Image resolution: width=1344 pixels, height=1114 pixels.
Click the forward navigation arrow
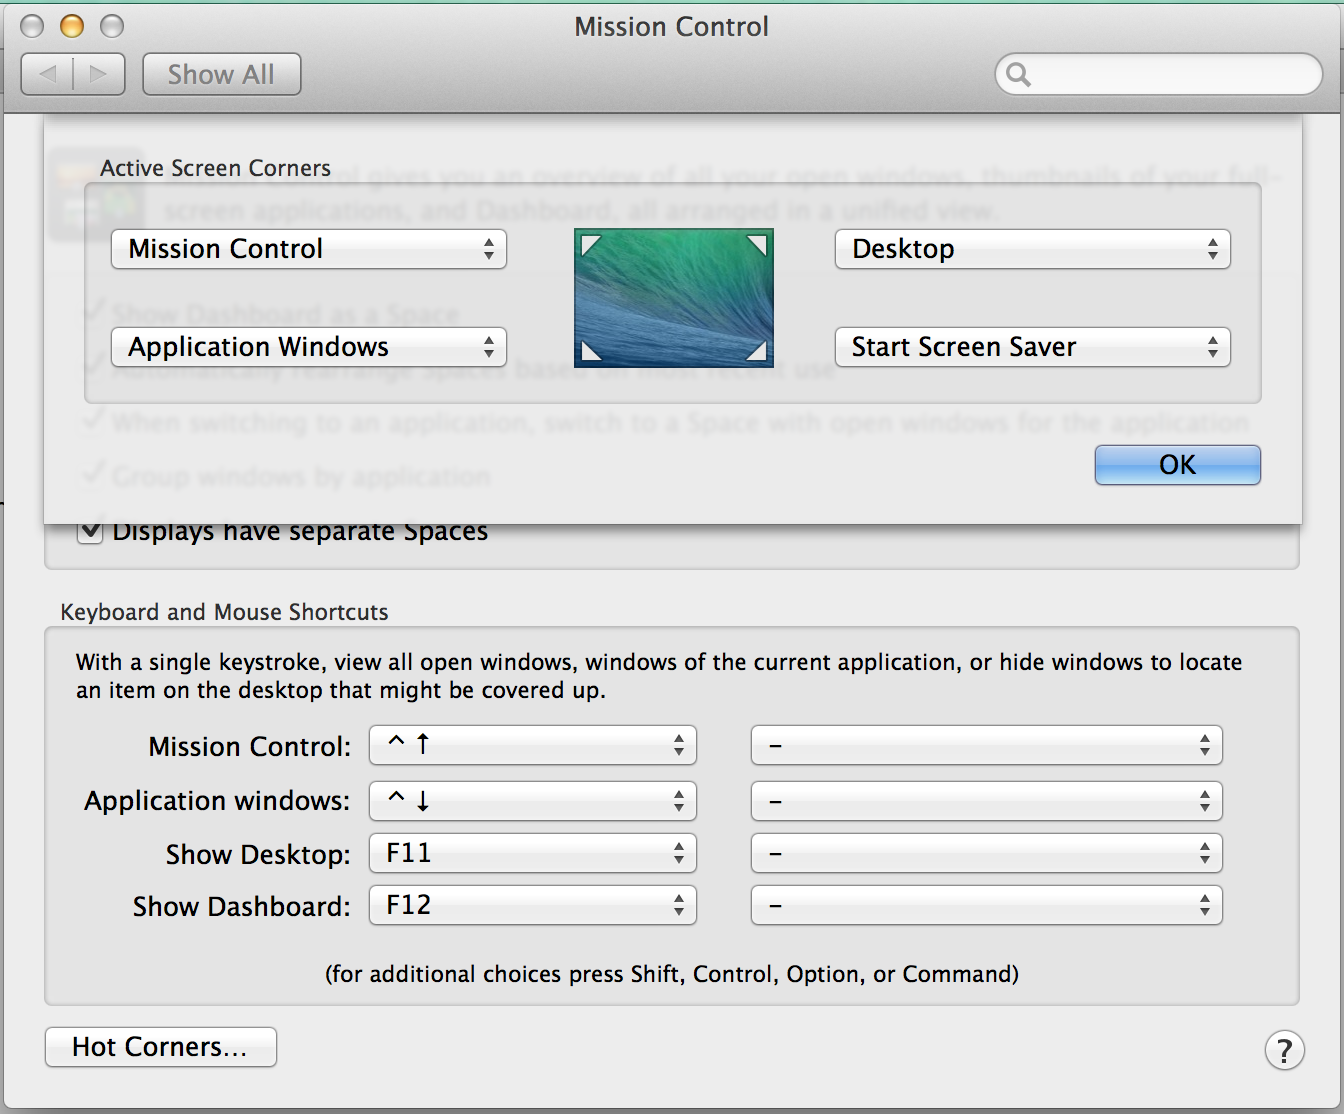(x=98, y=74)
